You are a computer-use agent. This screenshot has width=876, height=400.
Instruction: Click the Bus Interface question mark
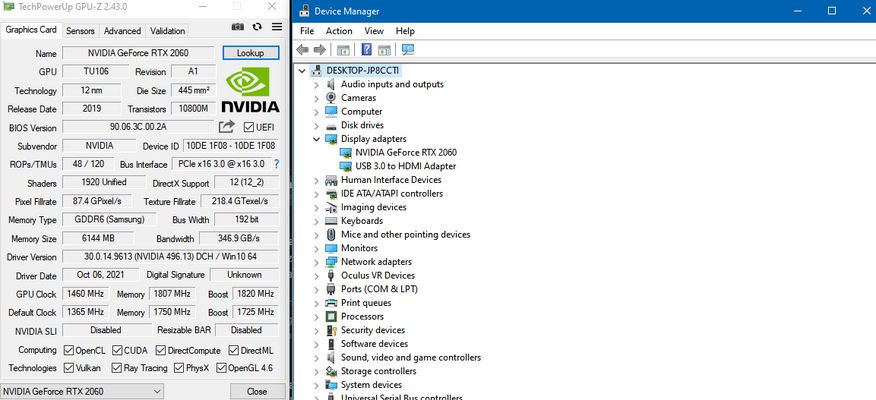276,164
